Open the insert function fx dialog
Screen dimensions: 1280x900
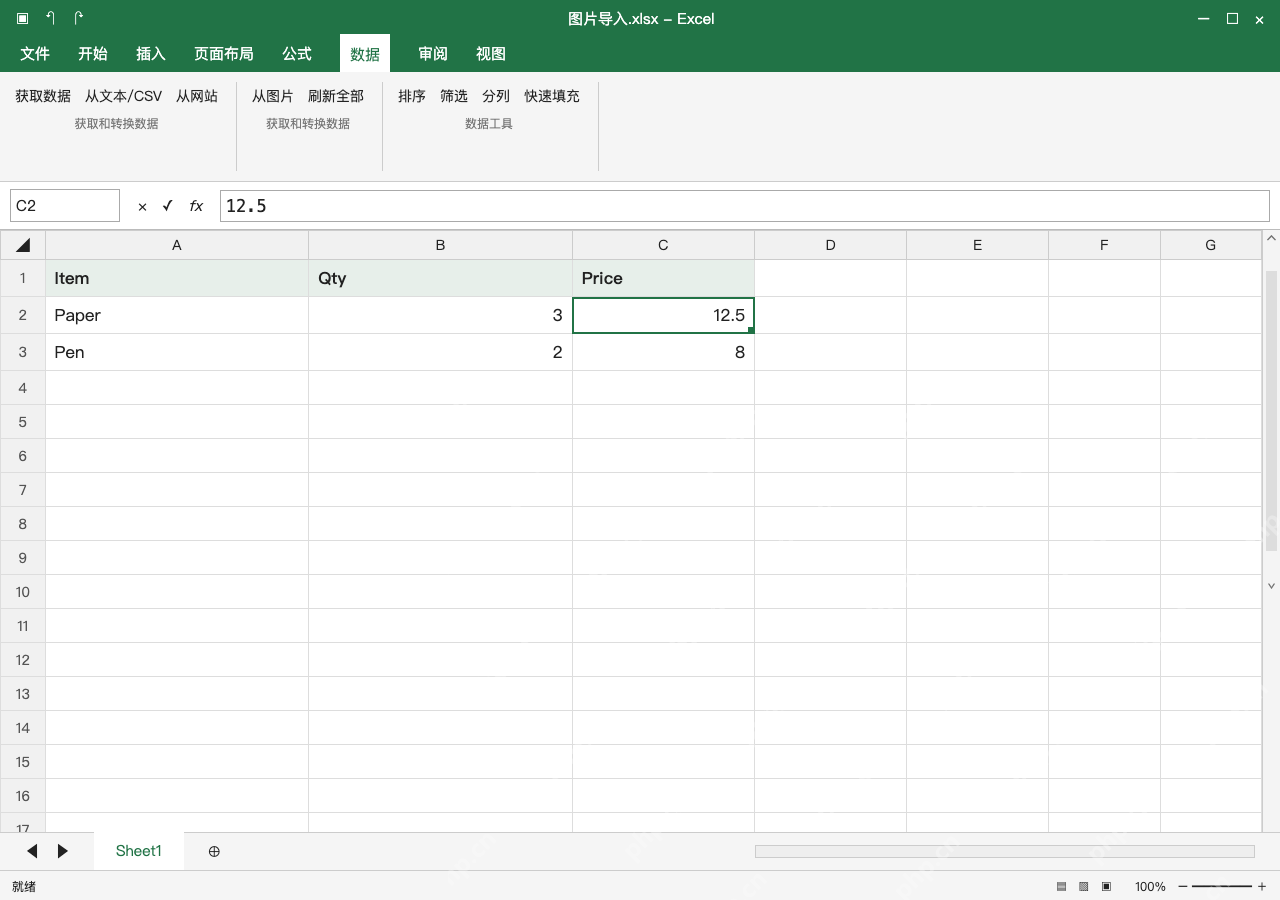(196, 206)
